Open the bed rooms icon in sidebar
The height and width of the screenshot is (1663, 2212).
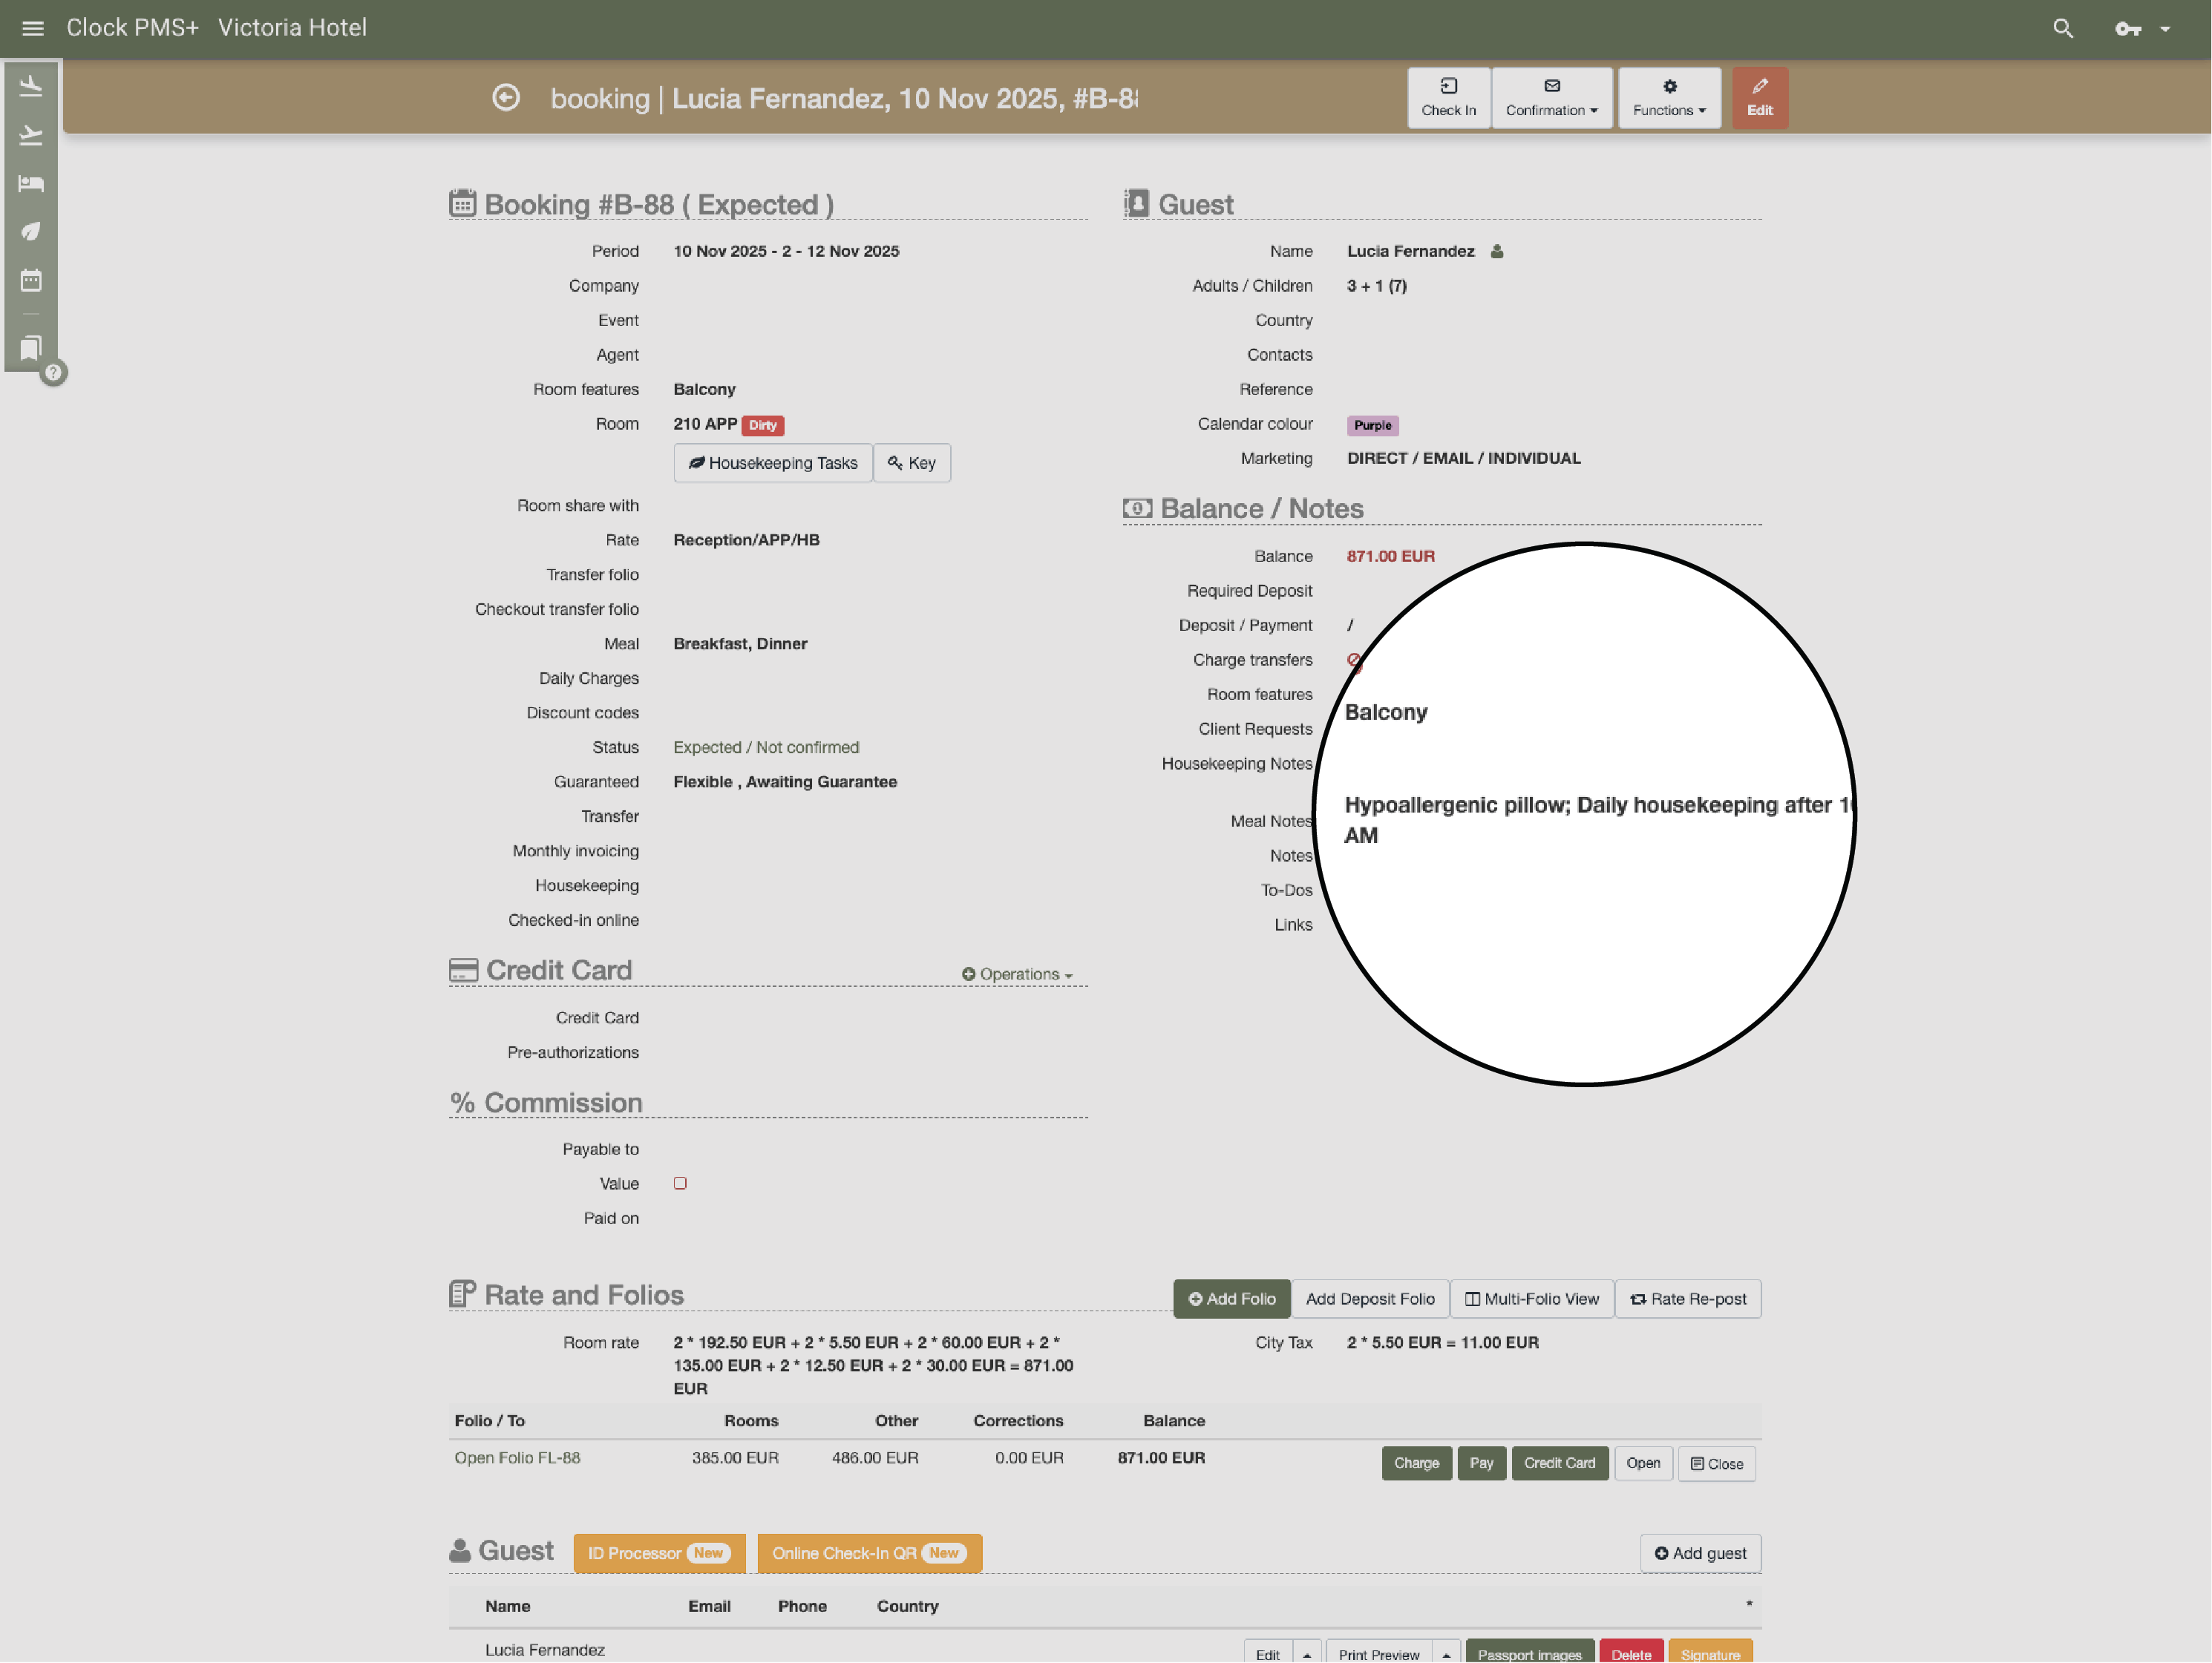click(x=31, y=183)
